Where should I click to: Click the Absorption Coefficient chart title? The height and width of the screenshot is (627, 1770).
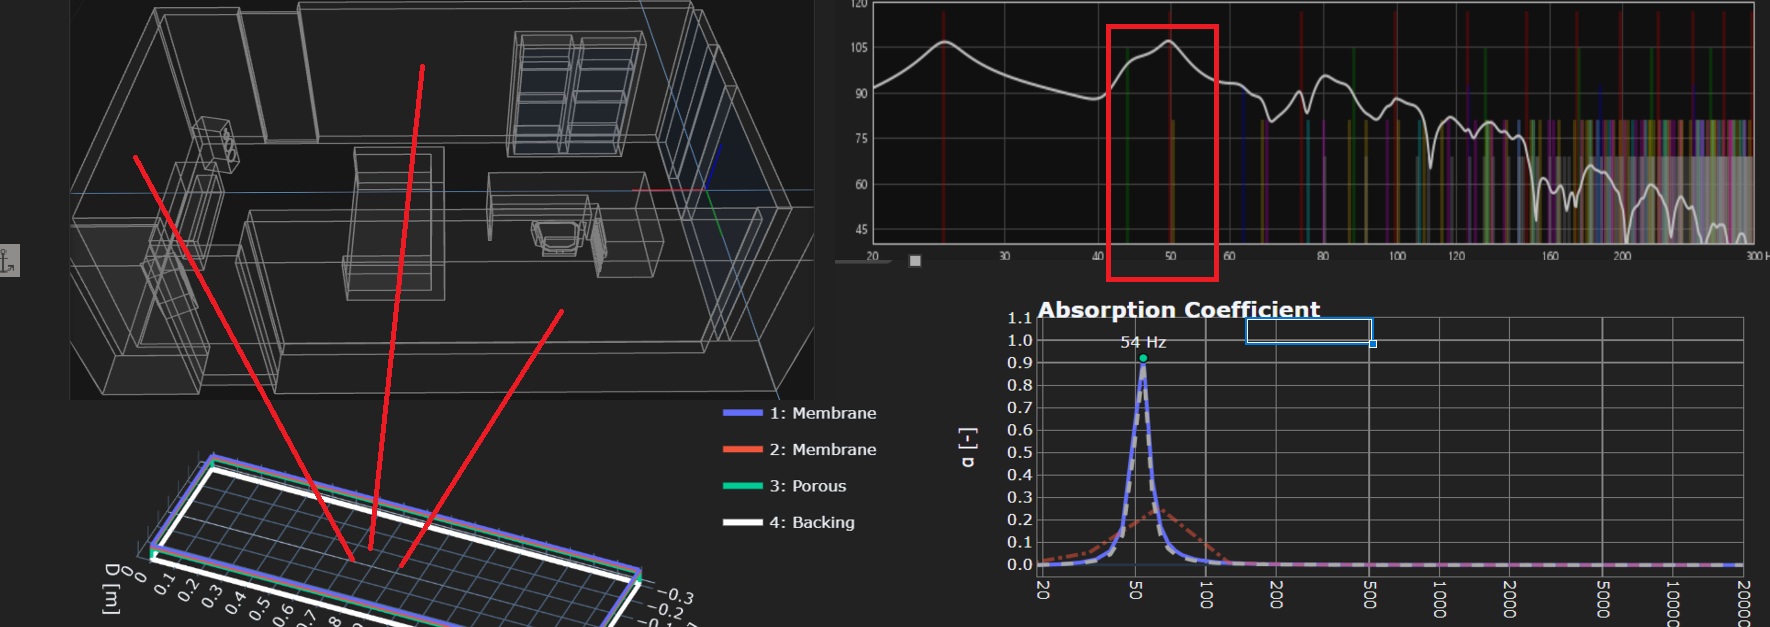1178,310
